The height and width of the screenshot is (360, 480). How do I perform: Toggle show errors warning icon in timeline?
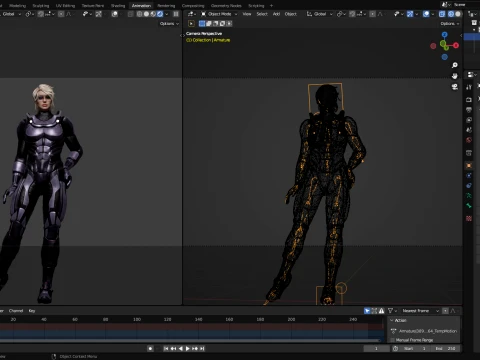382,311
